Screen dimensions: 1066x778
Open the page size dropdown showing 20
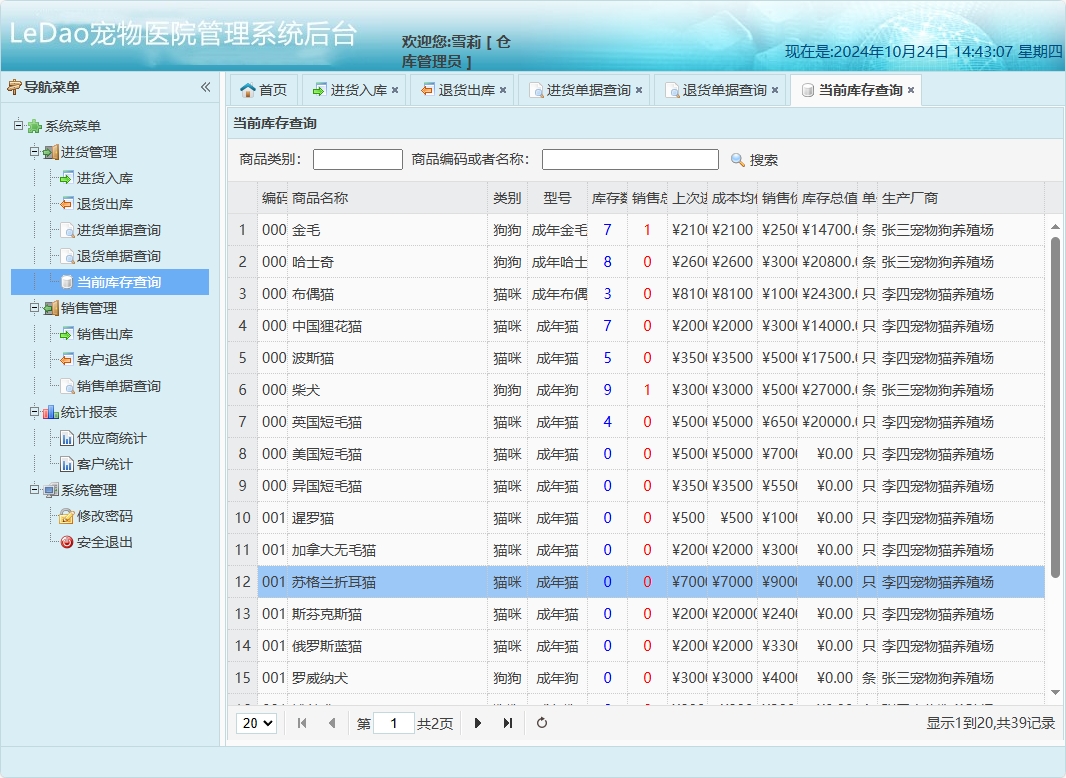click(256, 723)
